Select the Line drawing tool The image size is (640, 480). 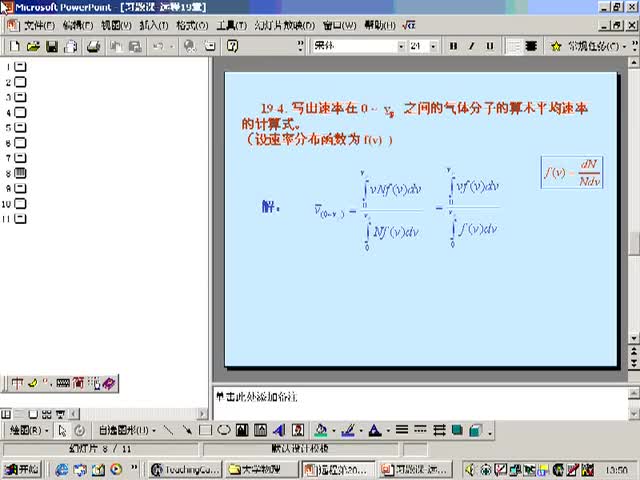(x=168, y=430)
